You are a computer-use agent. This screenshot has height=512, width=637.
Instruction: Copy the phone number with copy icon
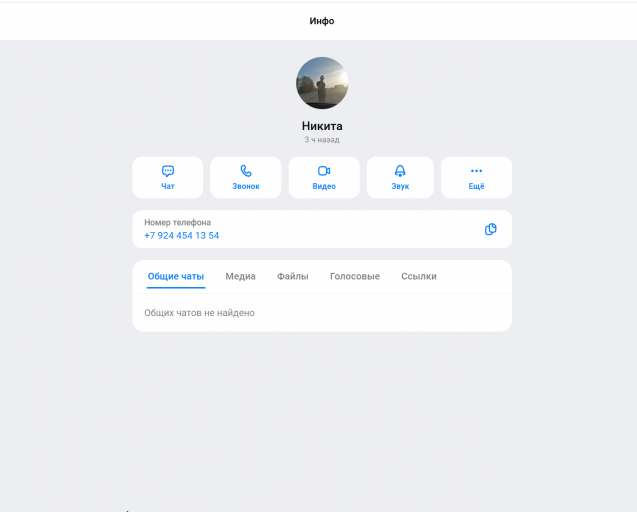pos(490,229)
